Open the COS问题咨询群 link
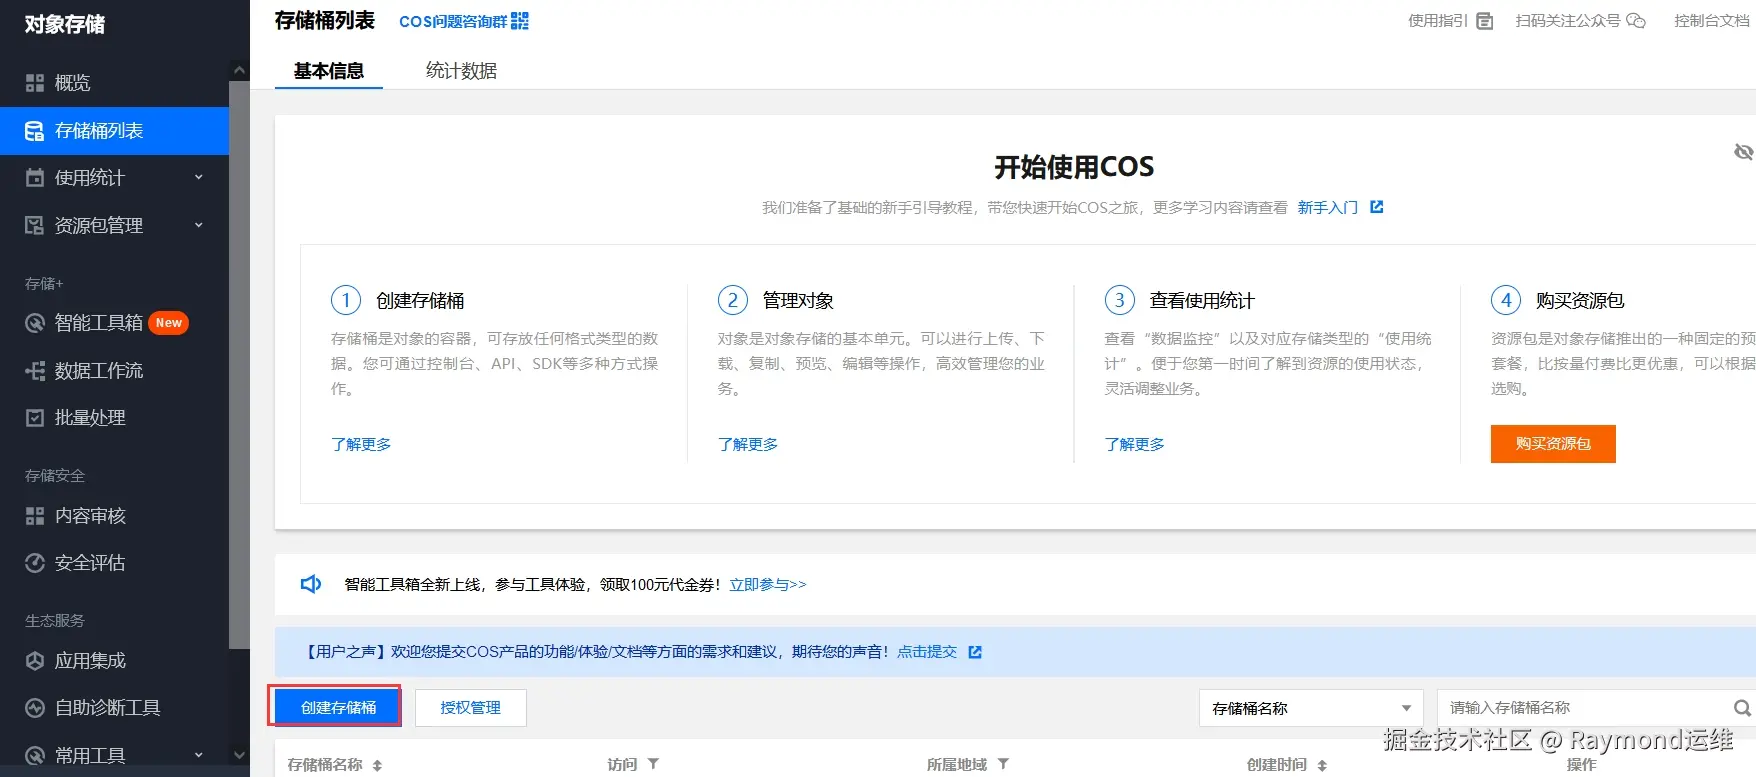 (x=453, y=21)
